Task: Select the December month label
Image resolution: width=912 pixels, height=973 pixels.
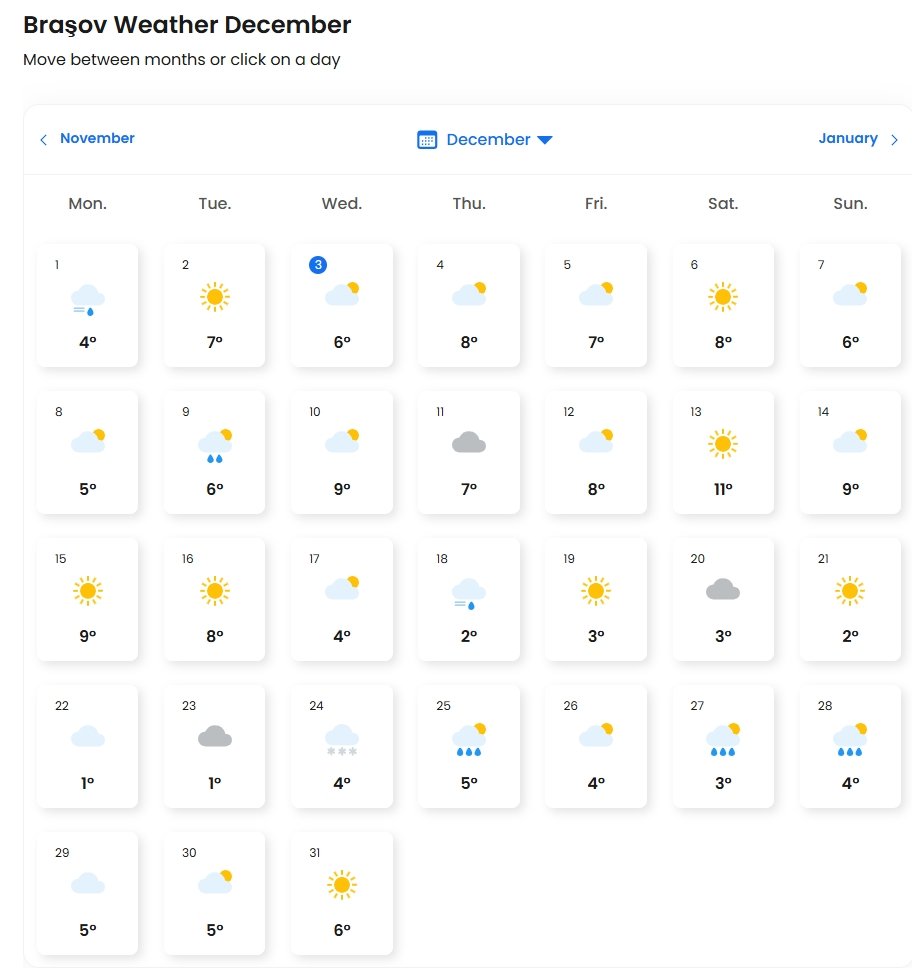Action: click(x=488, y=140)
